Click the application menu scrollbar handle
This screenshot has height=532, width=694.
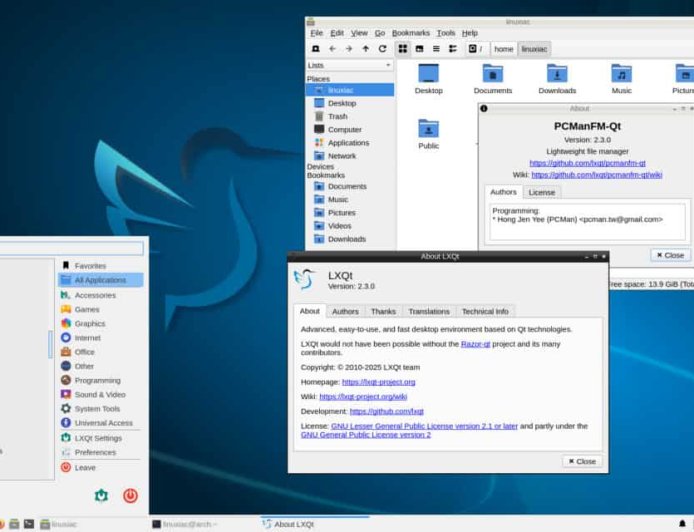[x=51, y=344]
